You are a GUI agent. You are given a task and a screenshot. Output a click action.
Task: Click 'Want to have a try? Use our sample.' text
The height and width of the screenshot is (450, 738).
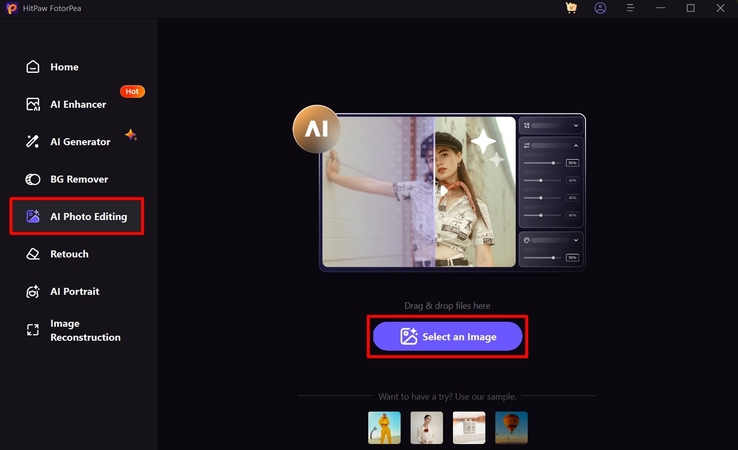click(447, 397)
